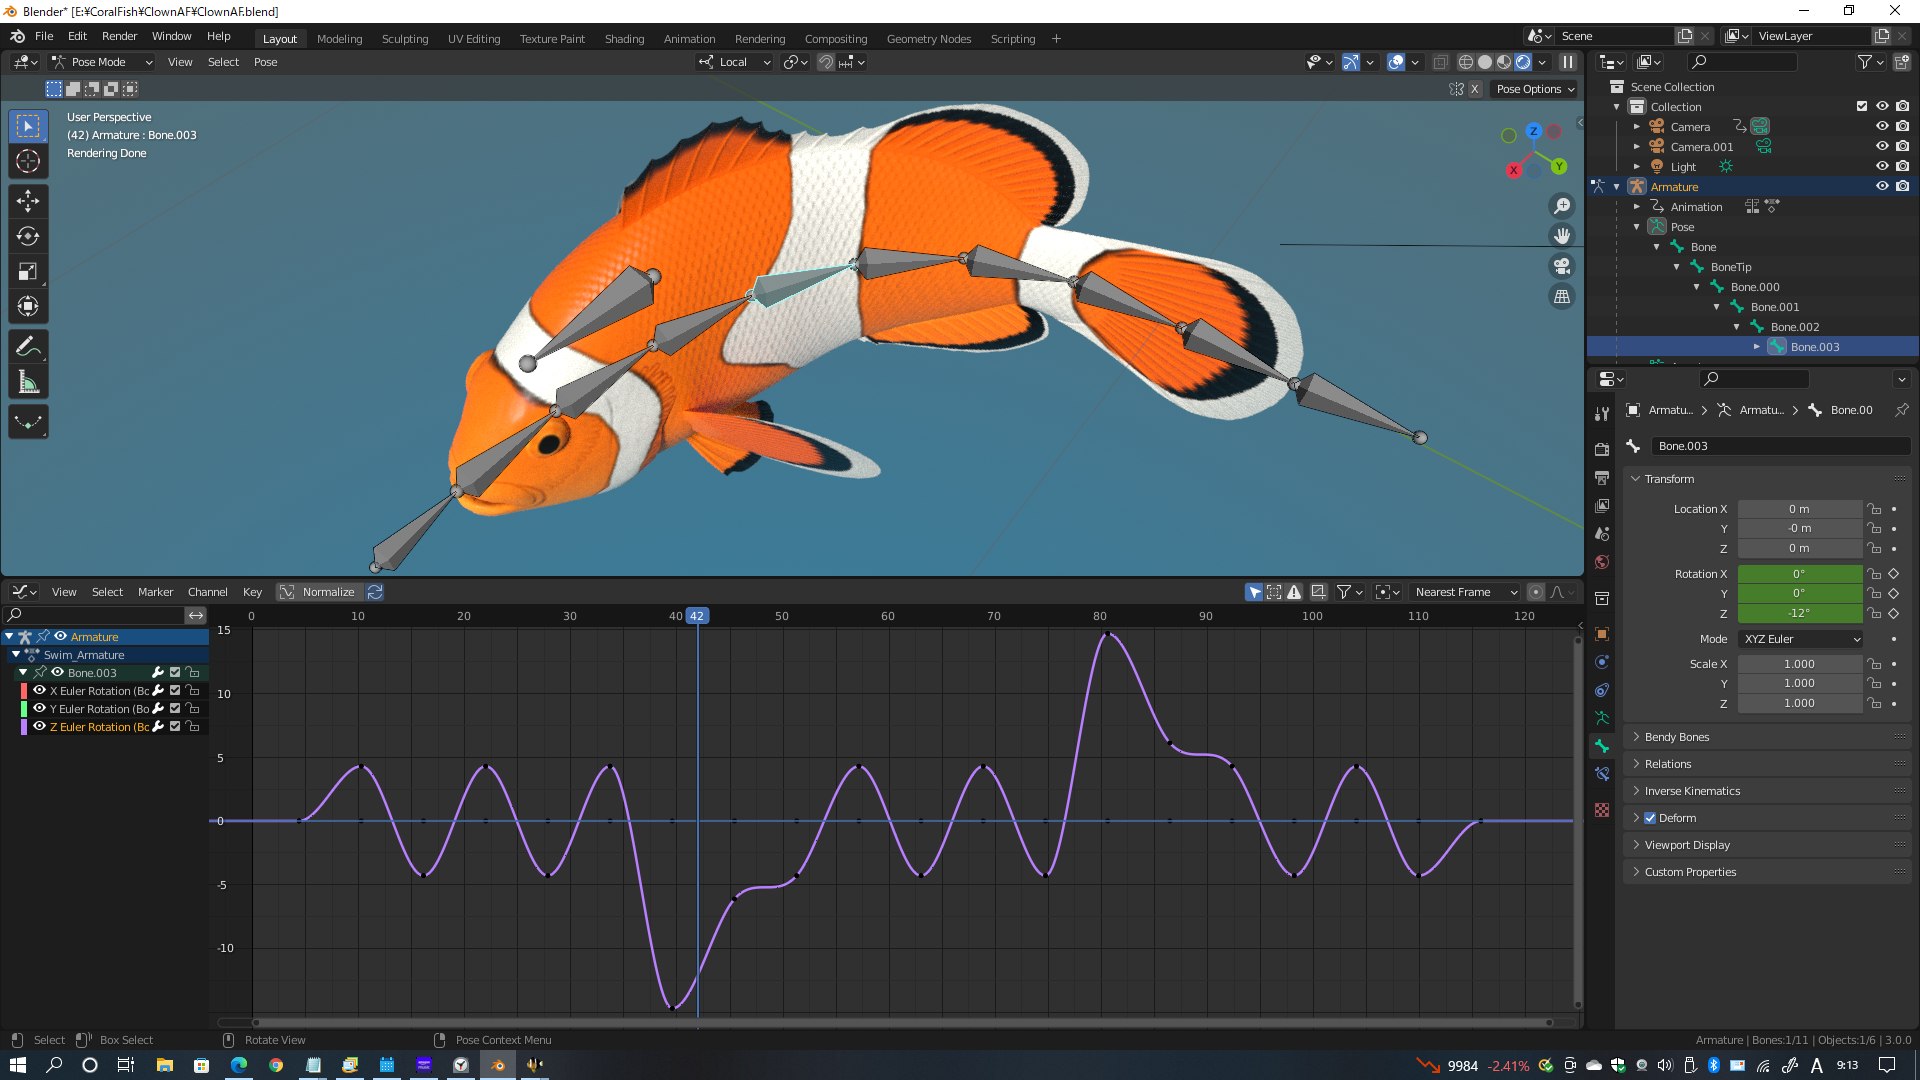Click auto-normalize refresh icon beside Normalize
Screen dimensions: 1920x1080
(x=375, y=592)
